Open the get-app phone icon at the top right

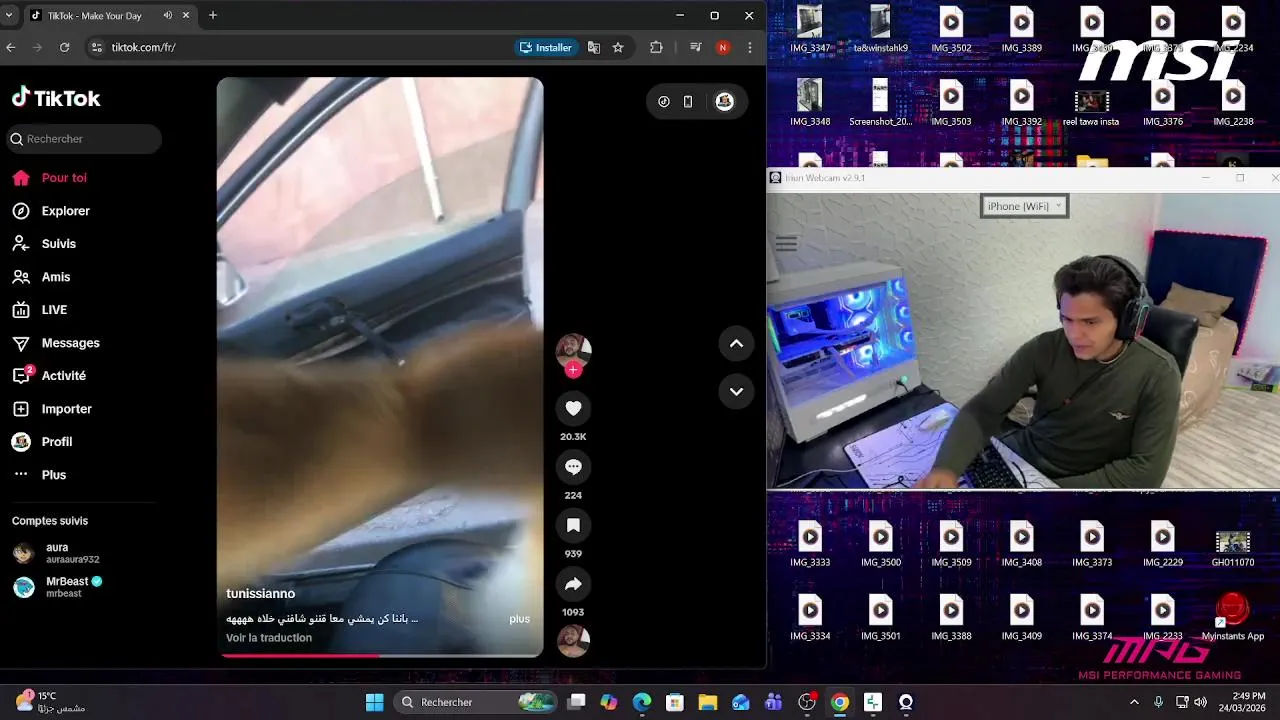click(688, 101)
